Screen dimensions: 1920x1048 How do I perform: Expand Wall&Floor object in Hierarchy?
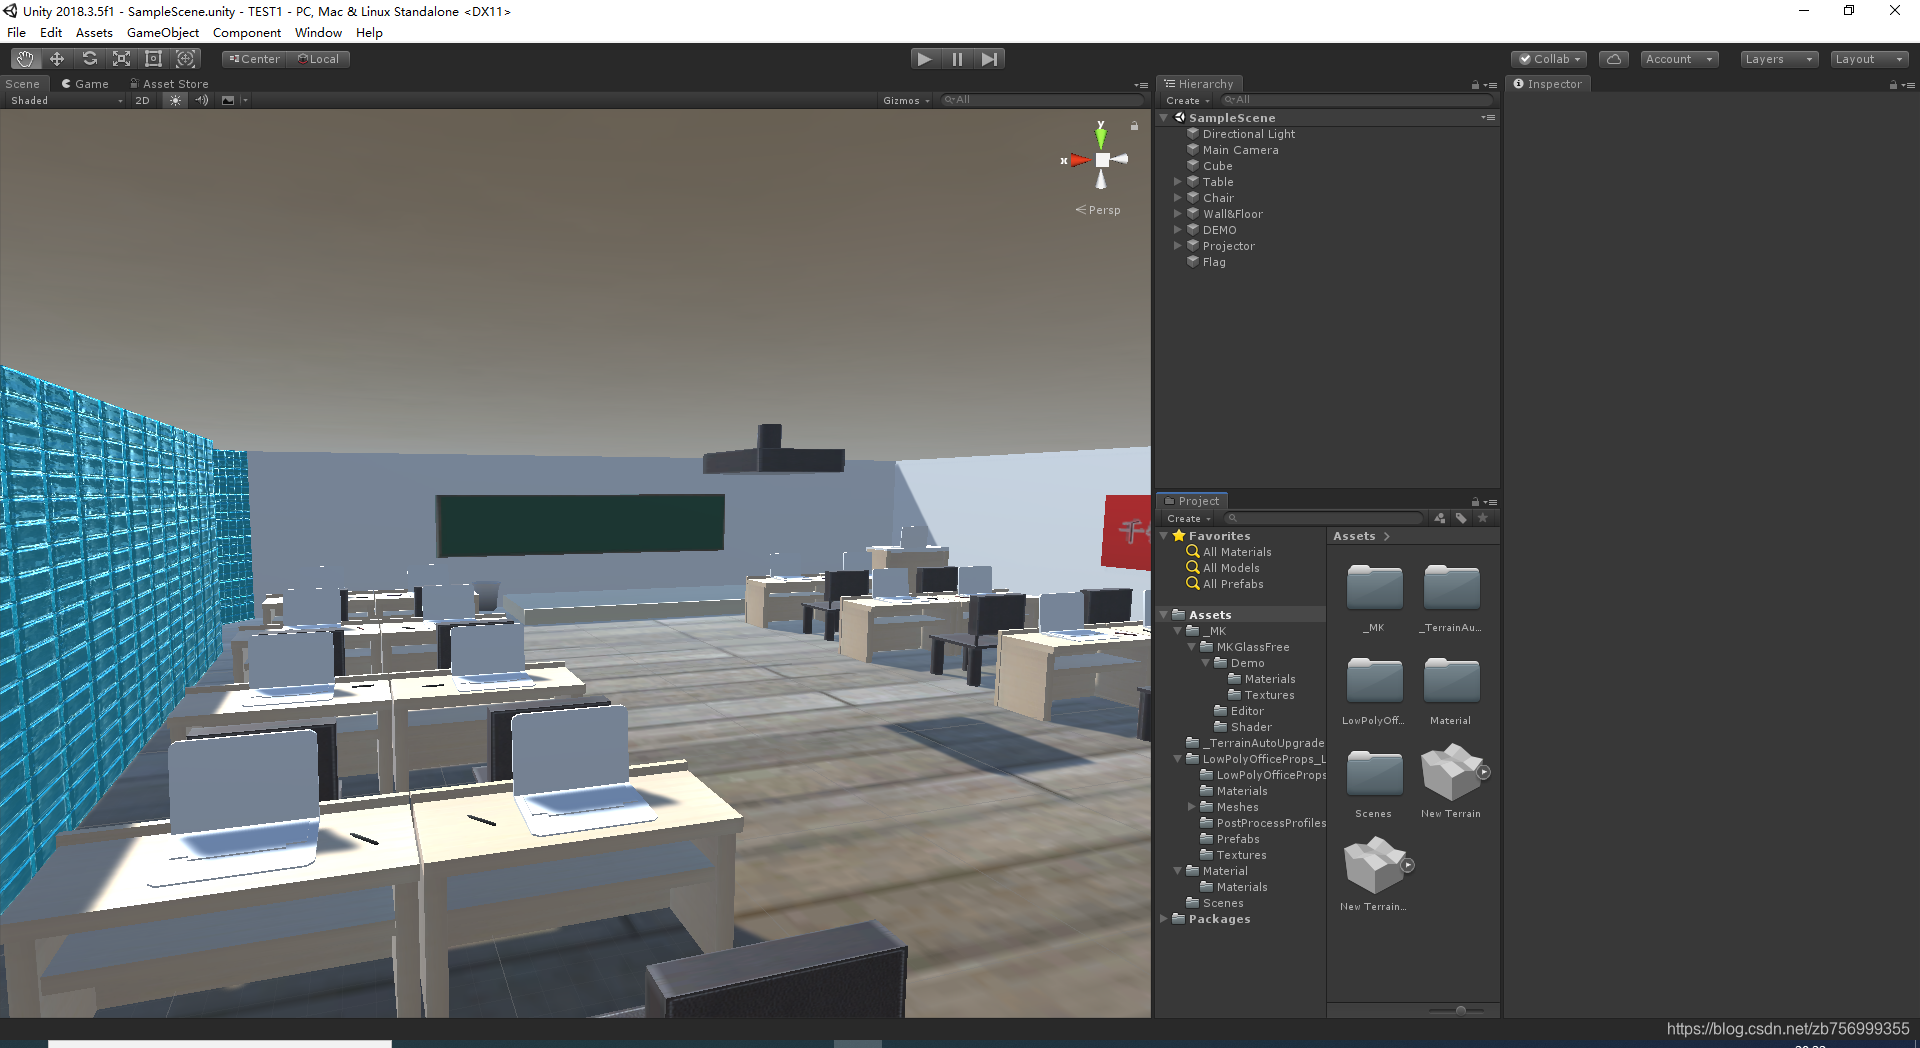(1178, 214)
